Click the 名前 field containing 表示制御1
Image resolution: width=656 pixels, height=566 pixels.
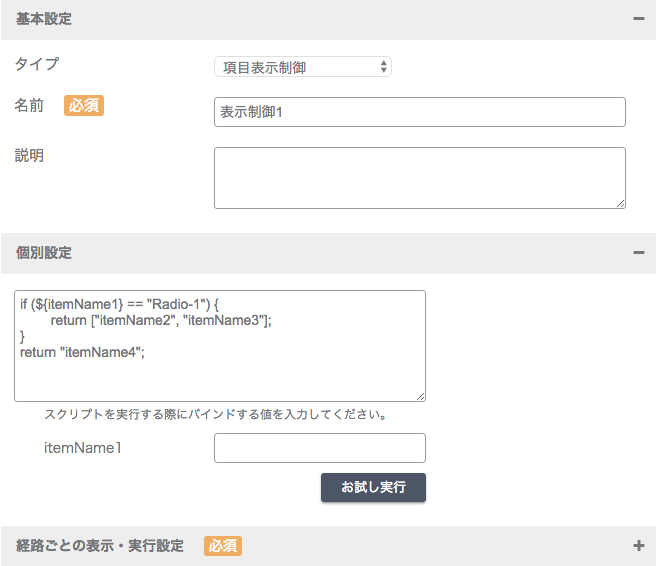pos(420,112)
